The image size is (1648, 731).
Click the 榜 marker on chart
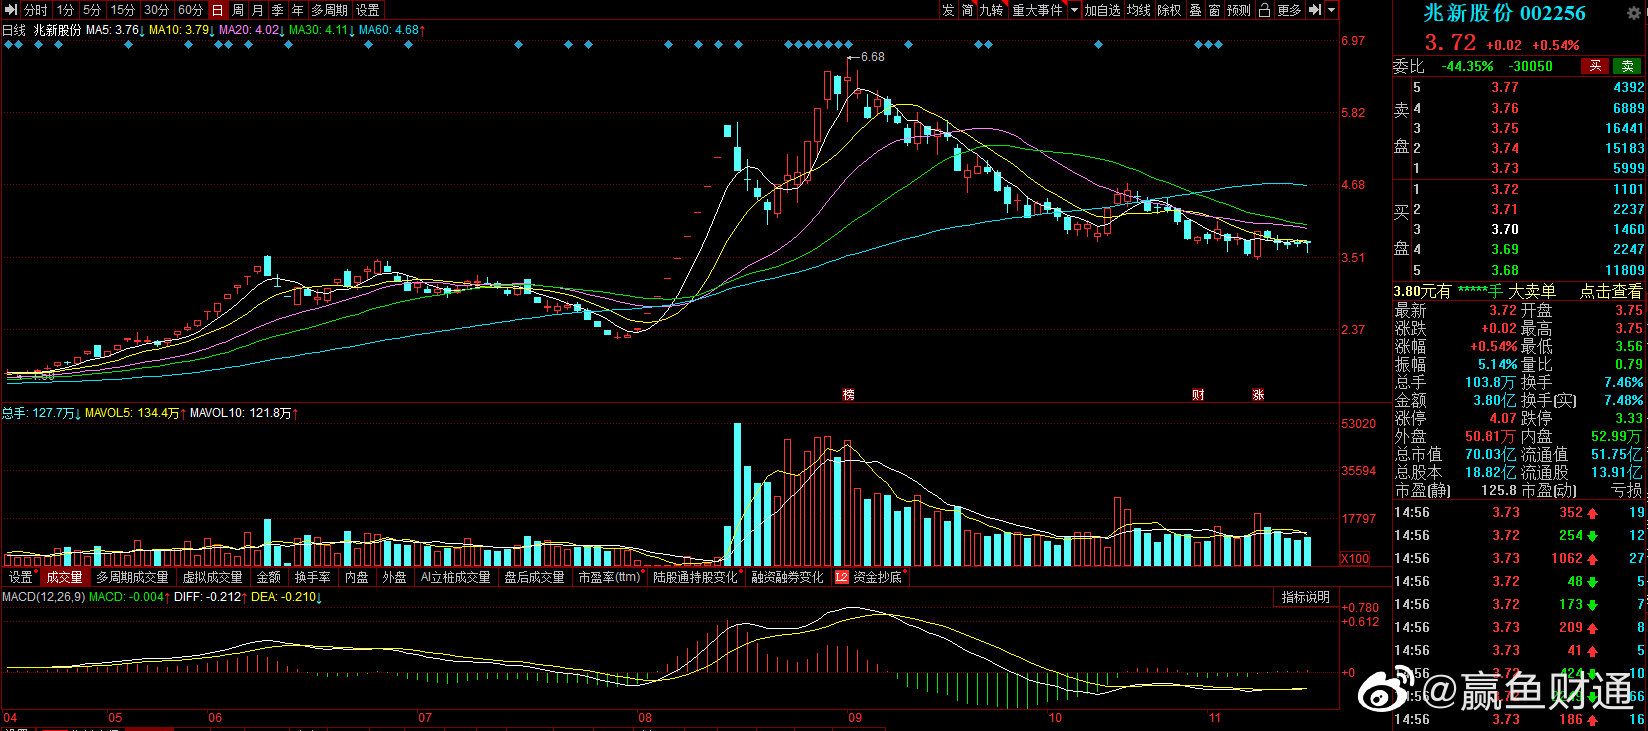point(848,395)
